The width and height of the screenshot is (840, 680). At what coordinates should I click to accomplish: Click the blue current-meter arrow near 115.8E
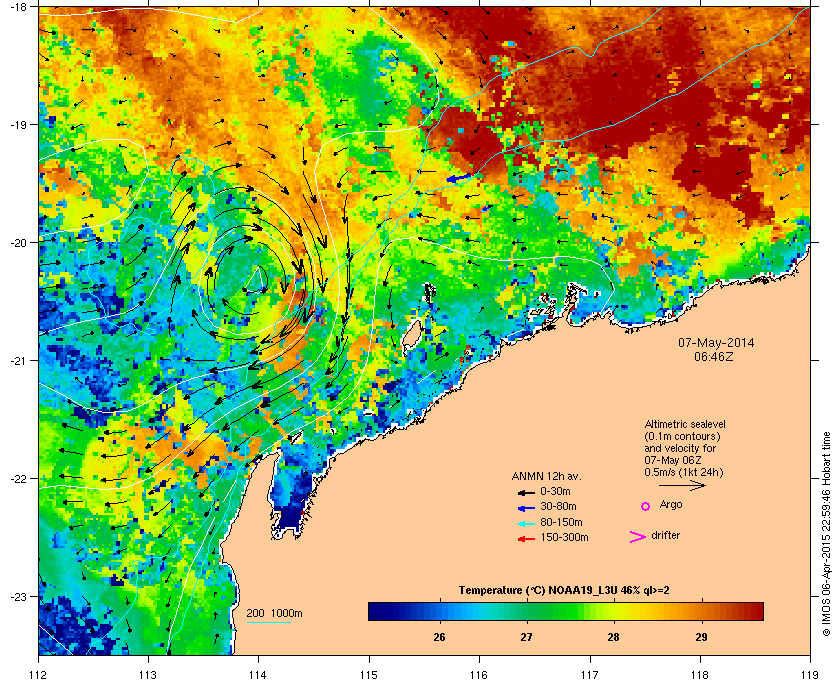(x=459, y=178)
